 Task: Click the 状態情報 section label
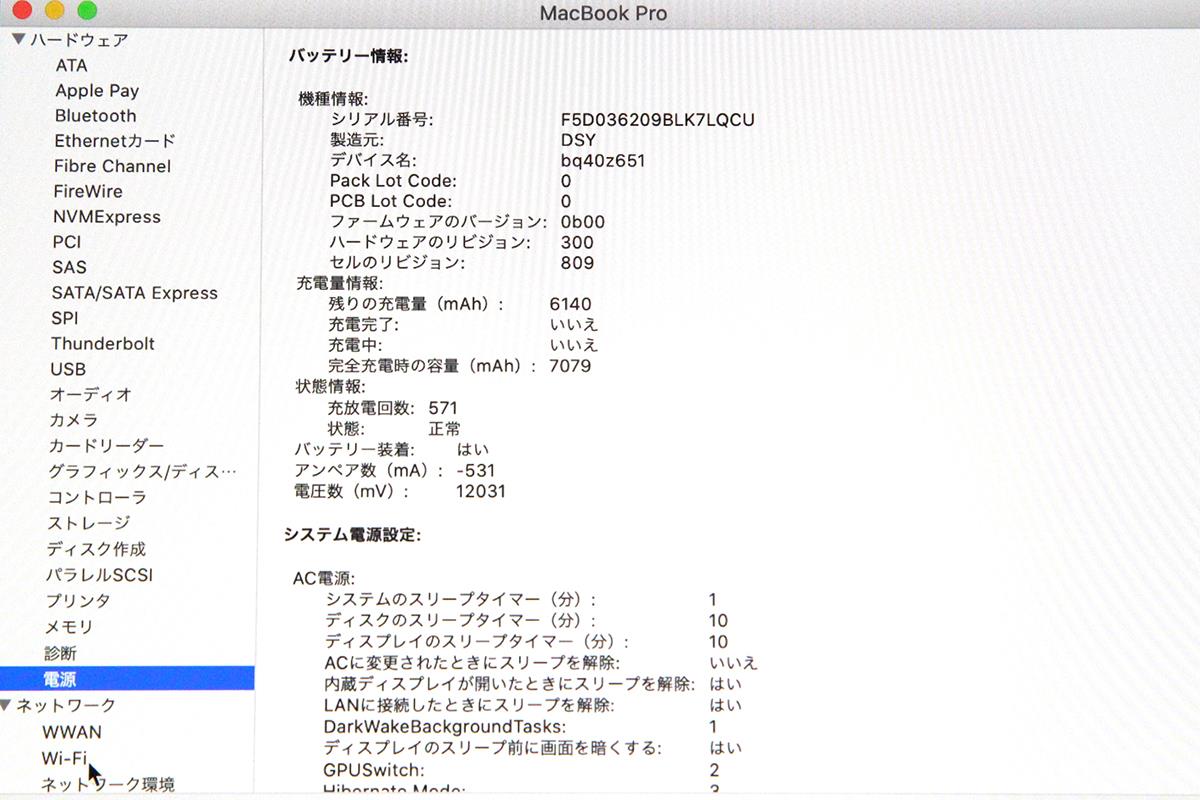point(331,387)
